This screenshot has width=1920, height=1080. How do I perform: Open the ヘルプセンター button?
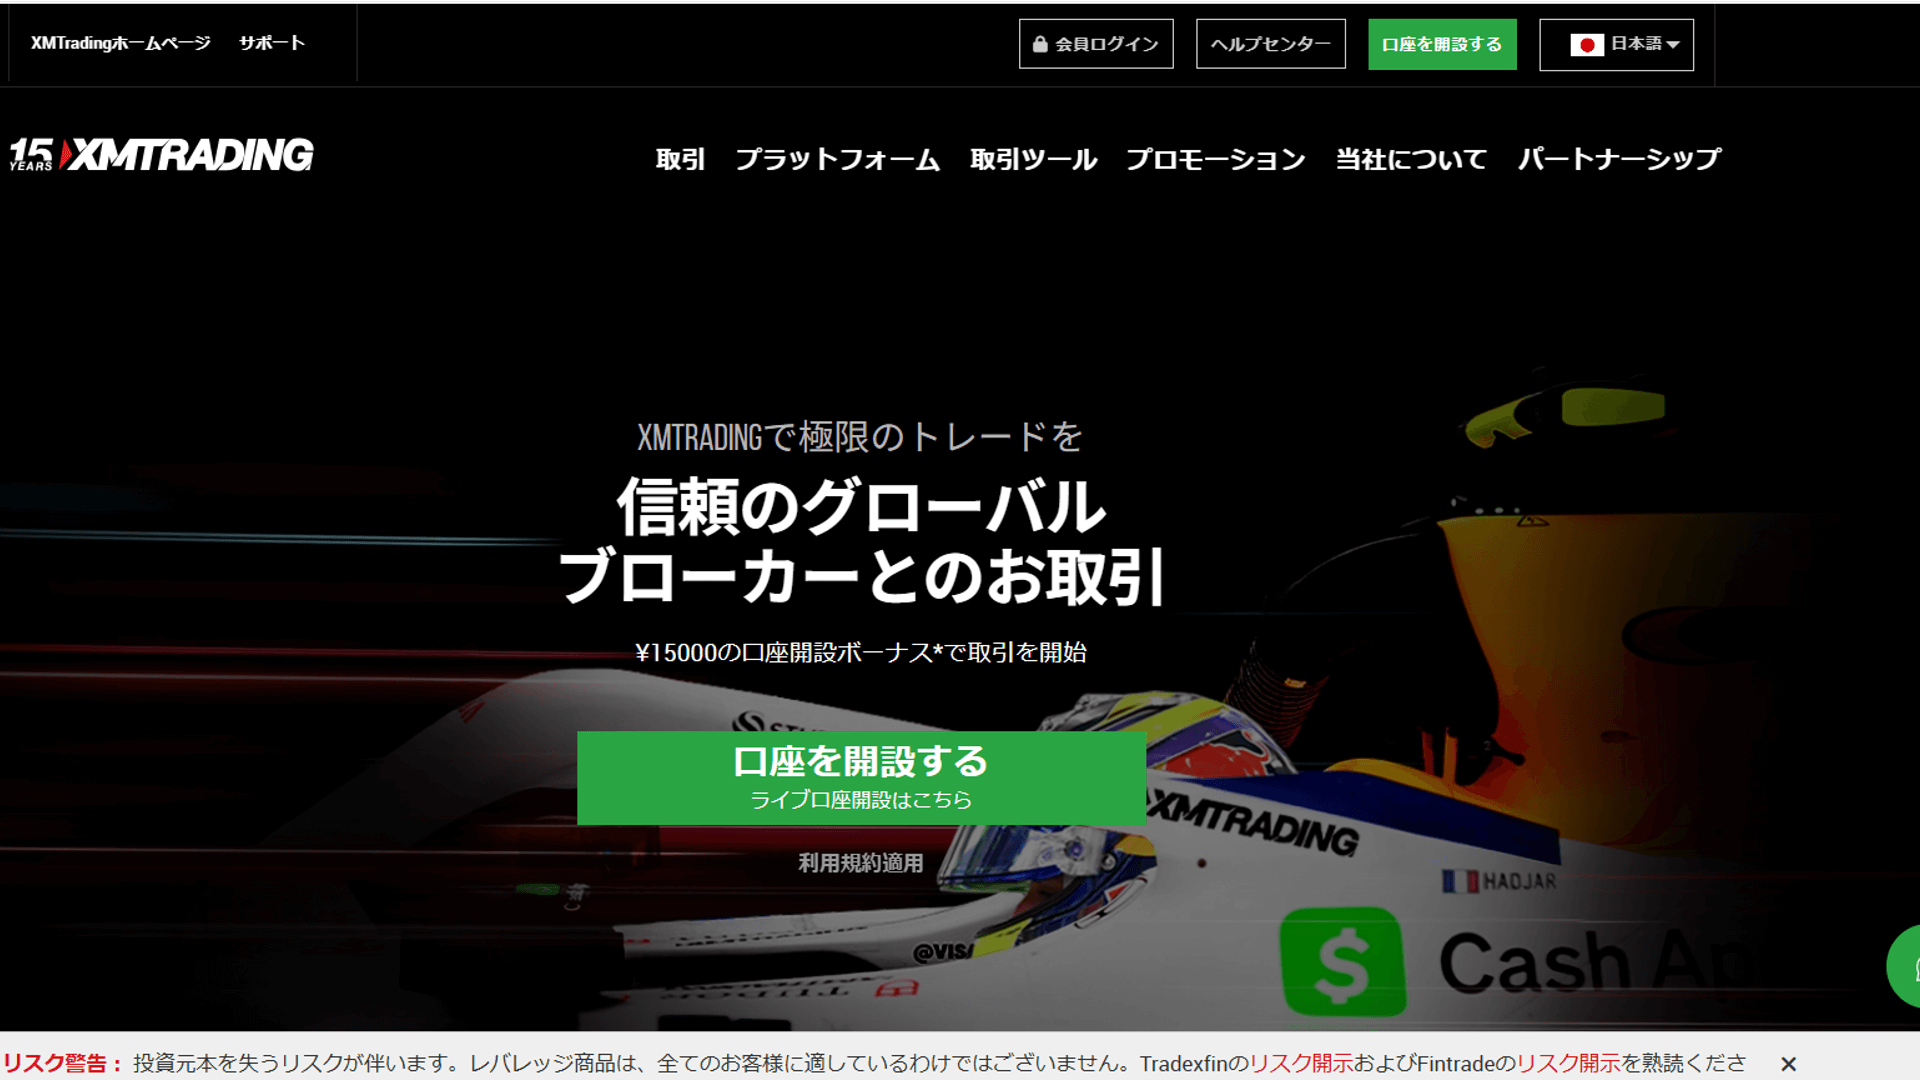coord(1270,44)
